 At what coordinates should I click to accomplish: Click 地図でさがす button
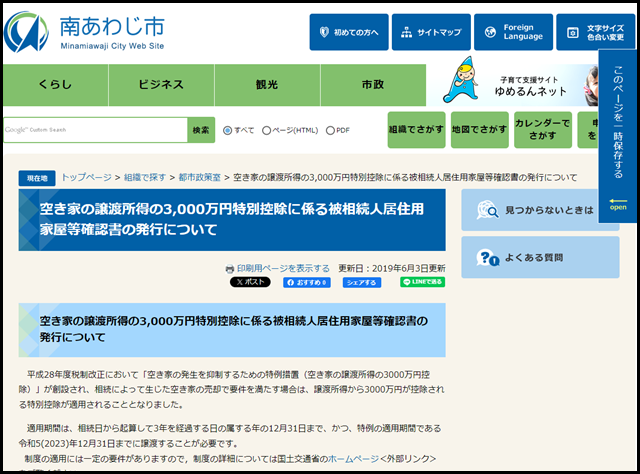[x=480, y=130]
